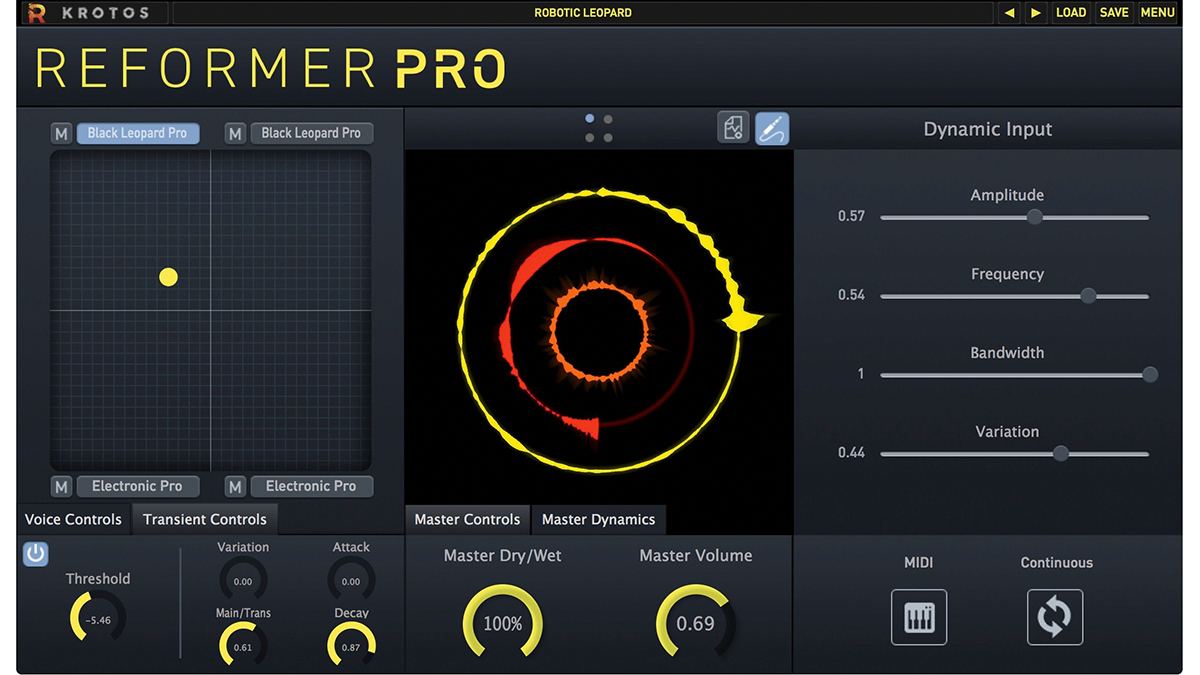This screenshot has width=1200, height=675.
Task: Click the Threshold knob
Action: (x=98, y=617)
